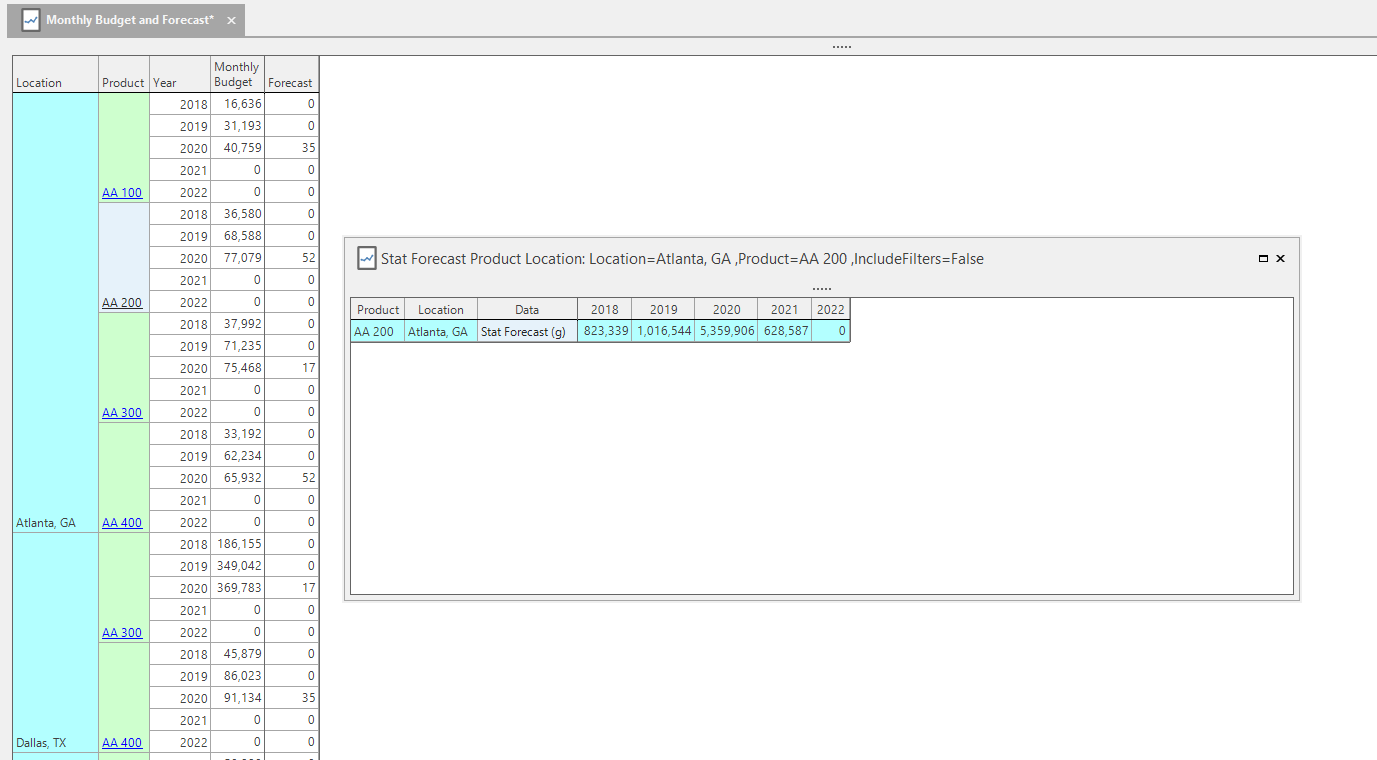The image size is (1377, 760).
Task: Click the Year column header
Action: pyautogui.click(x=179, y=75)
